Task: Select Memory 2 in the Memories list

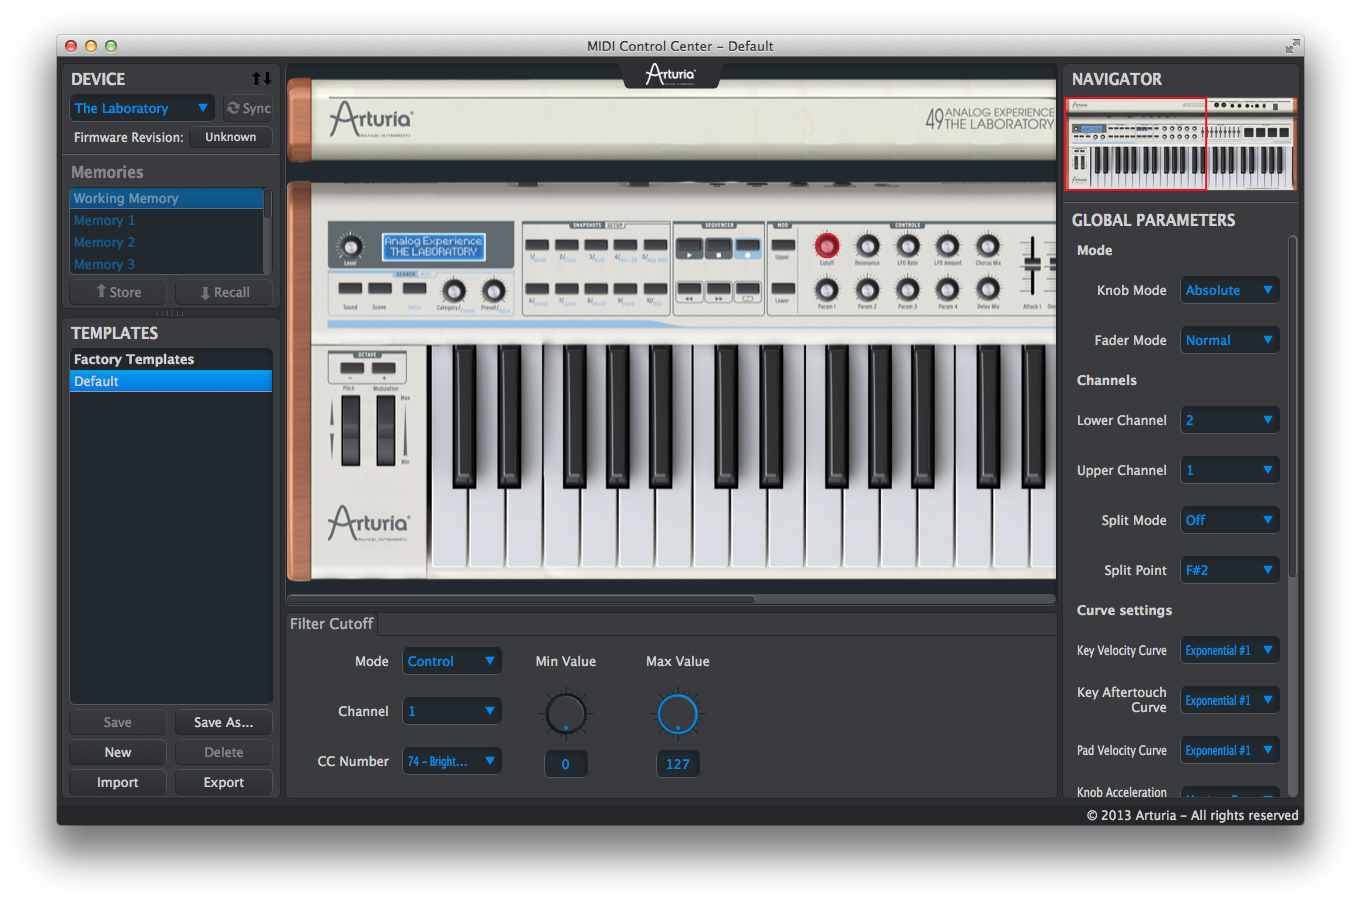Action: pyautogui.click(x=104, y=242)
